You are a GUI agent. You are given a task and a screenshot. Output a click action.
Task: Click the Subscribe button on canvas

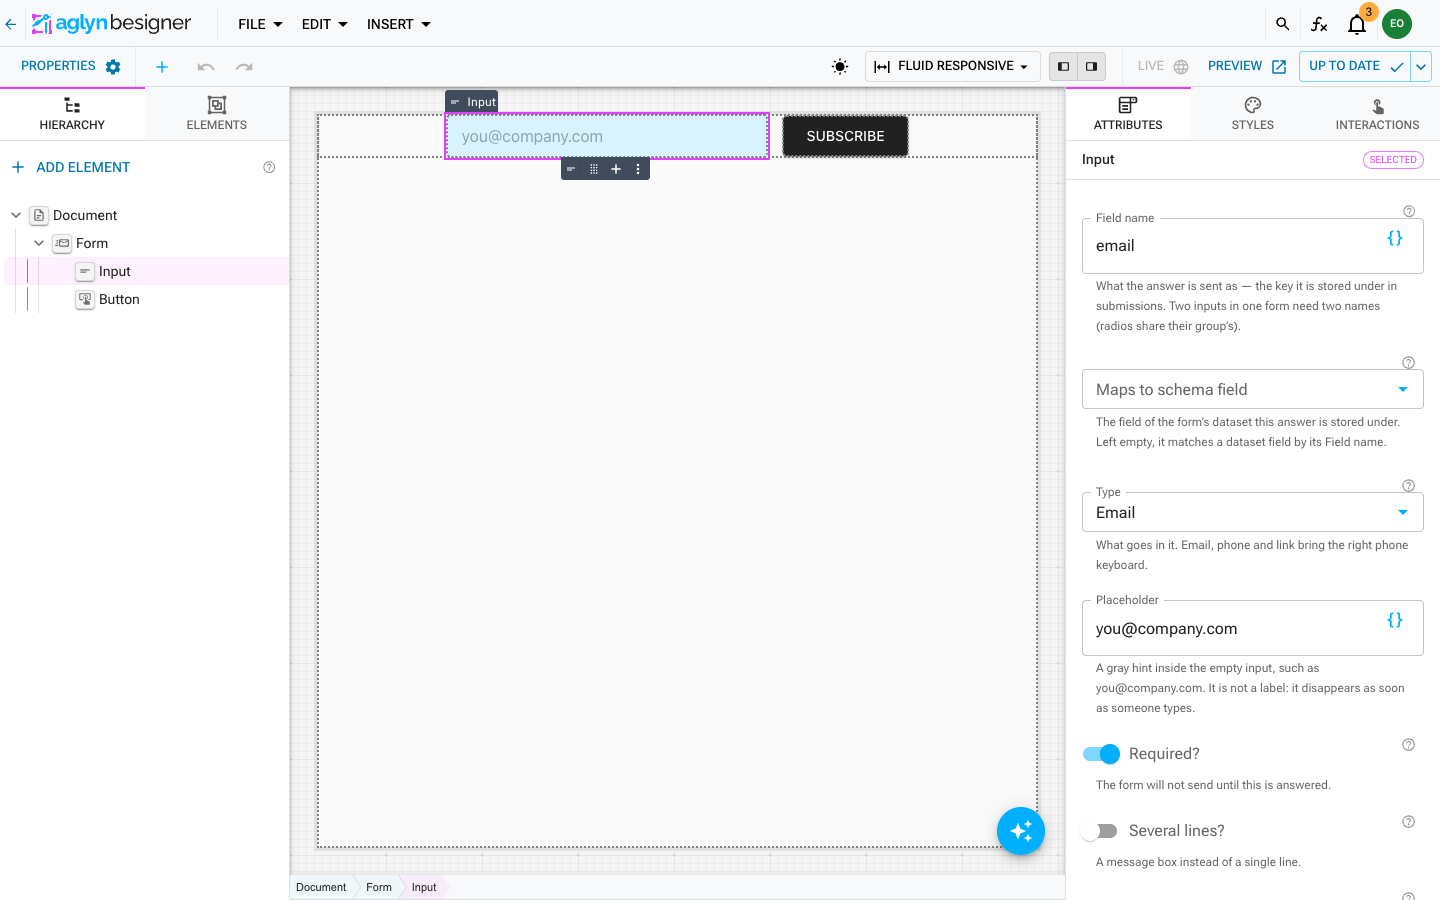(x=845, y=136)
